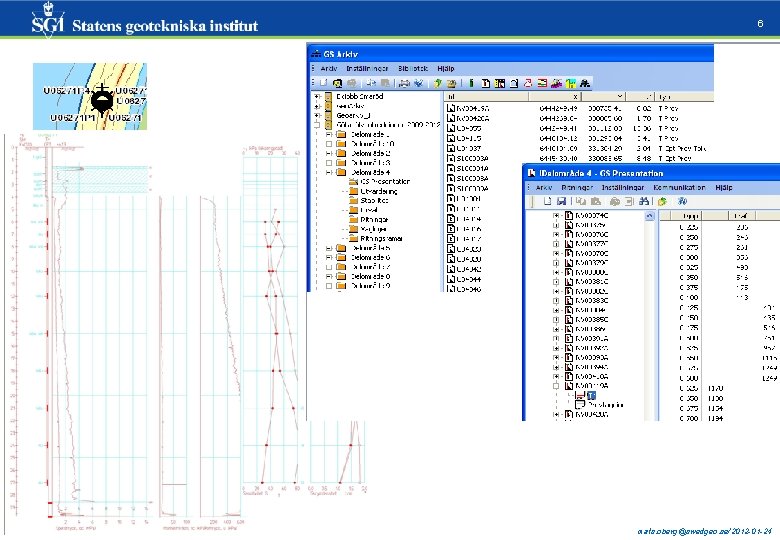Open Arkiv menu in GS Presentation window
Viewport: 780px width, 540px height.
(x=544, y=187)
